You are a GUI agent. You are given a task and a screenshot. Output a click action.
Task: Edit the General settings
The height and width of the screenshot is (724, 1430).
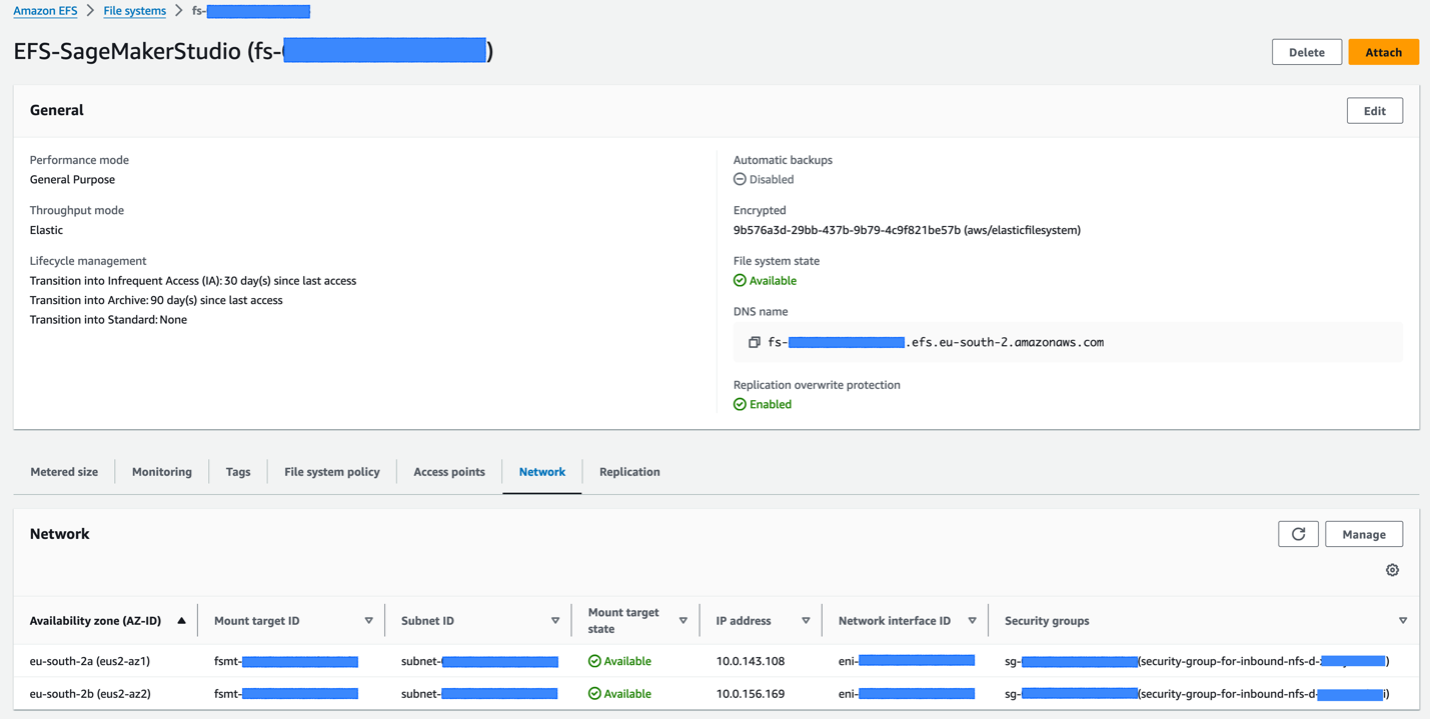[1375, 111]
